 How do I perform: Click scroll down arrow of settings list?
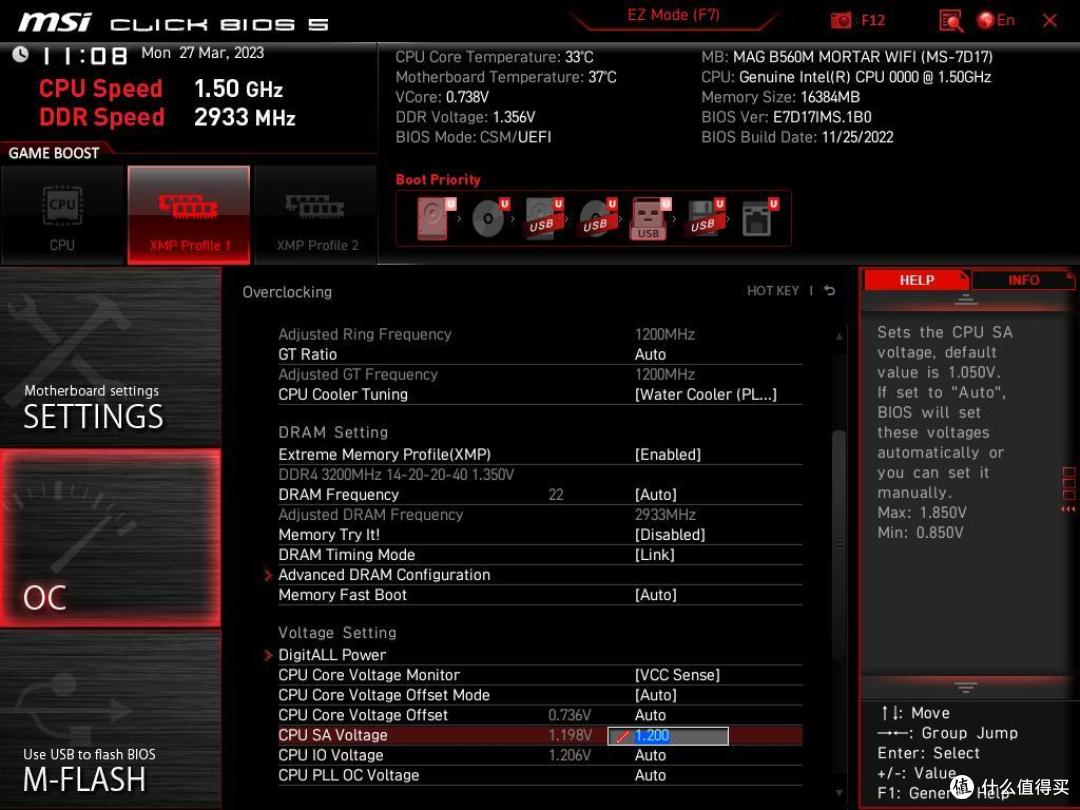coord(838,793)
